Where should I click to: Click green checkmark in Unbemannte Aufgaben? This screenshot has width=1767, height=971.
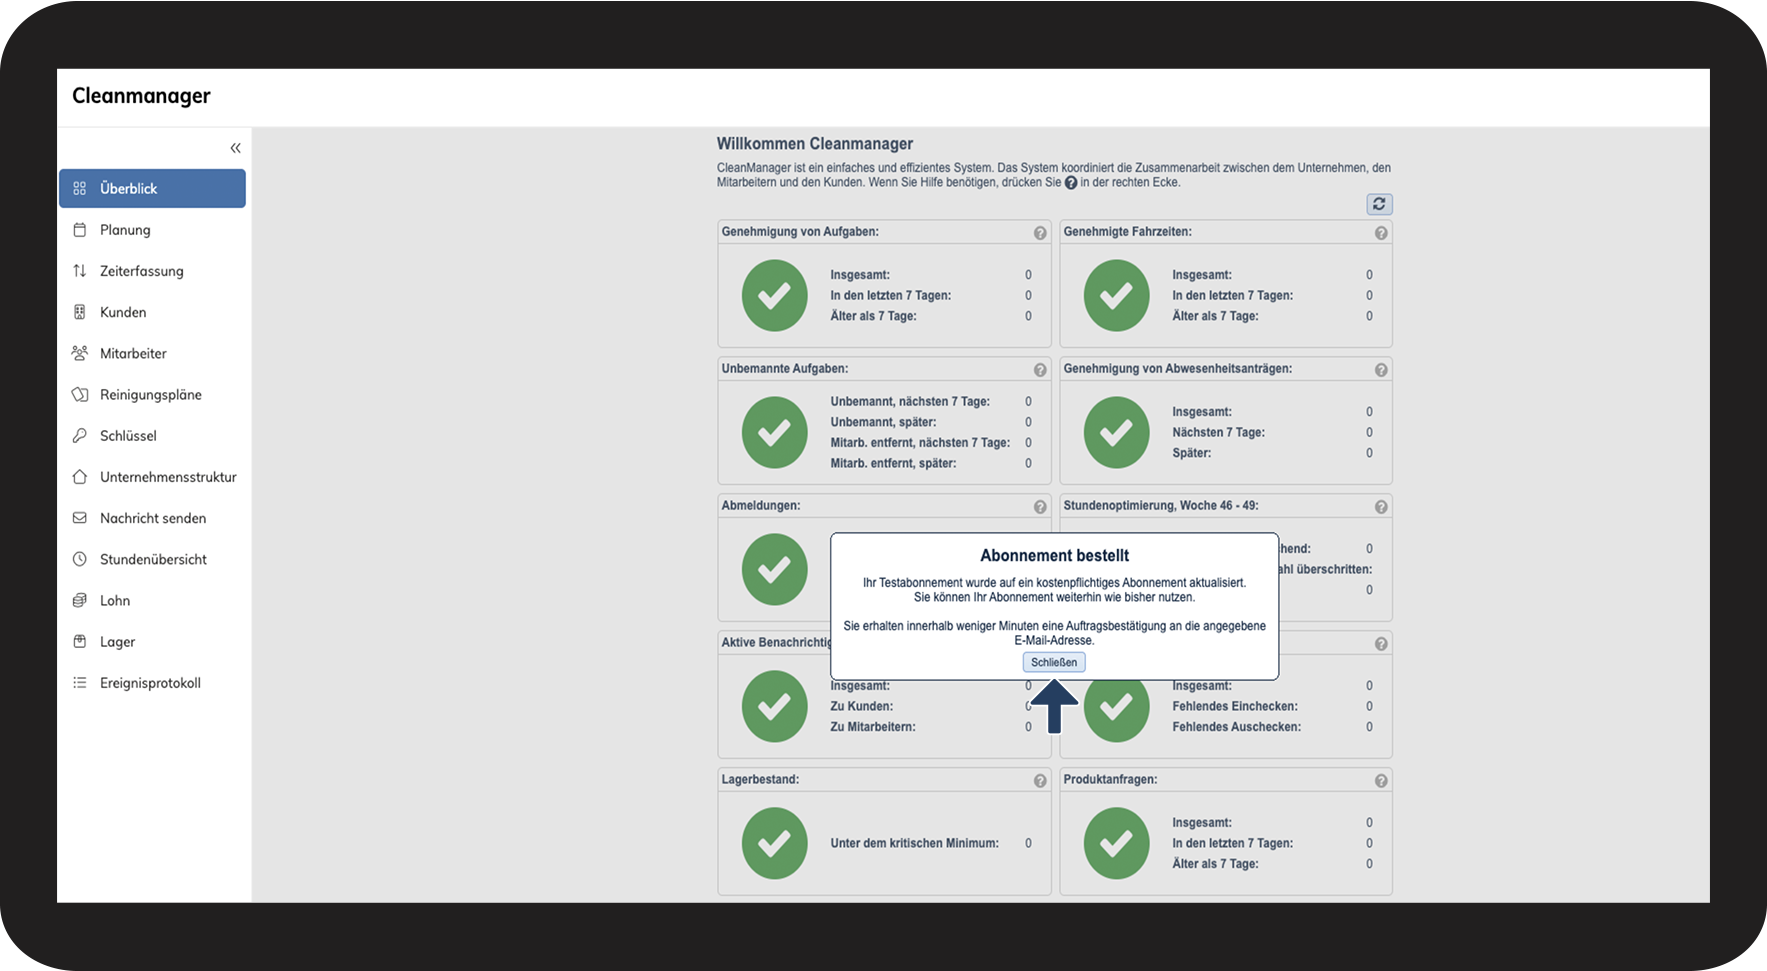coord(774,432)
